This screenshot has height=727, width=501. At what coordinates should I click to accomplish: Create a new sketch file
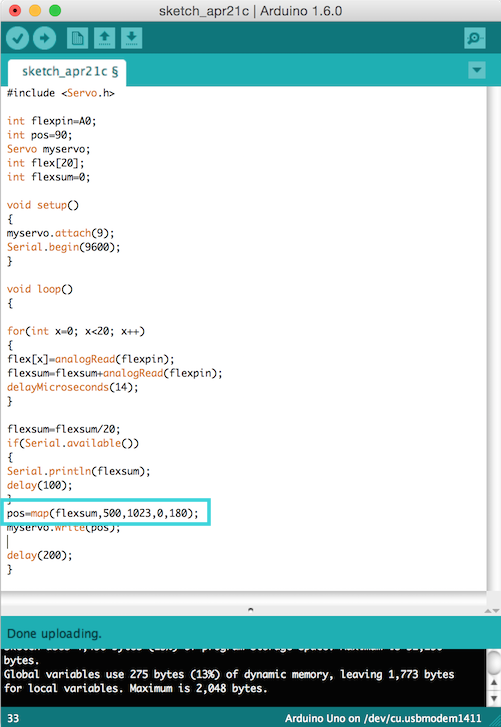pos(77,38)
